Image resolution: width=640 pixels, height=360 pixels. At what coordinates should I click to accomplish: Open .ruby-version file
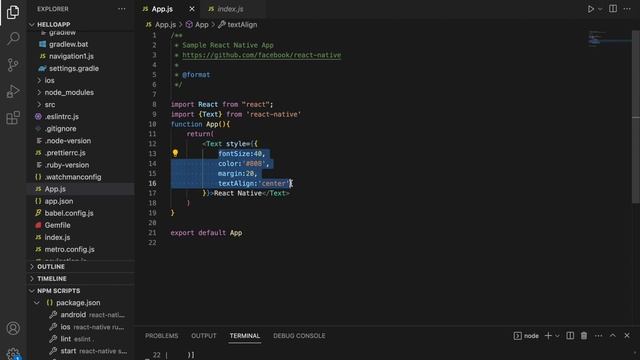(x=81, y=165)
